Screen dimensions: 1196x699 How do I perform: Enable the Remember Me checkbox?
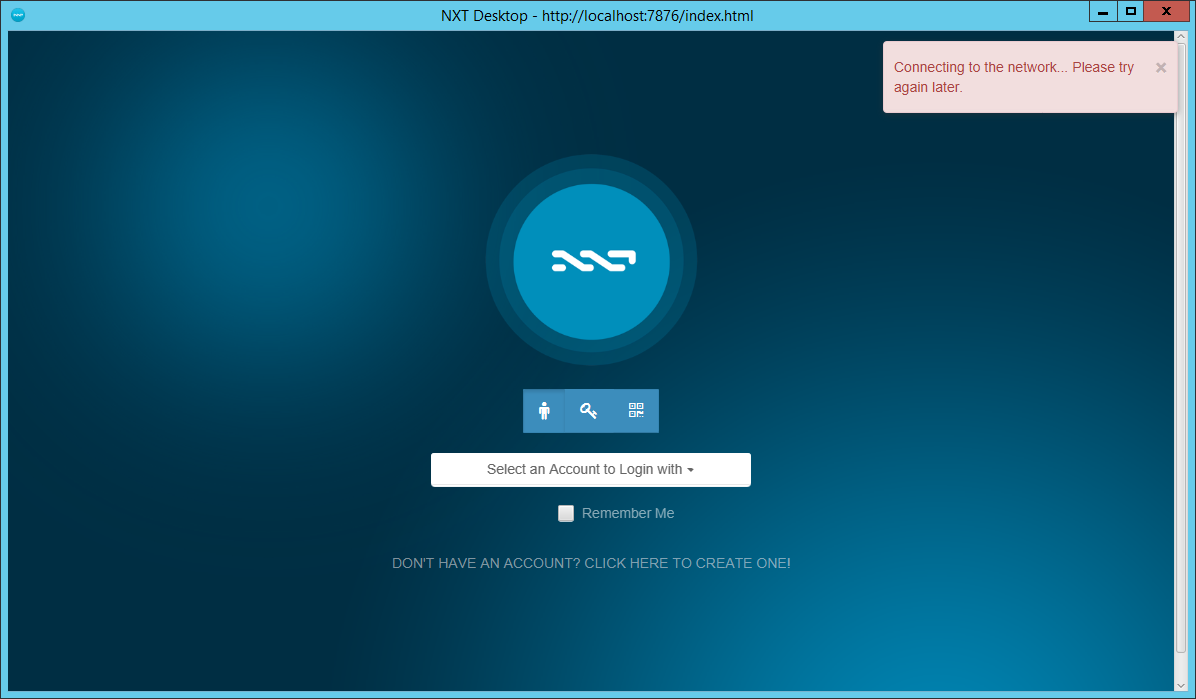tap(566, 514)
